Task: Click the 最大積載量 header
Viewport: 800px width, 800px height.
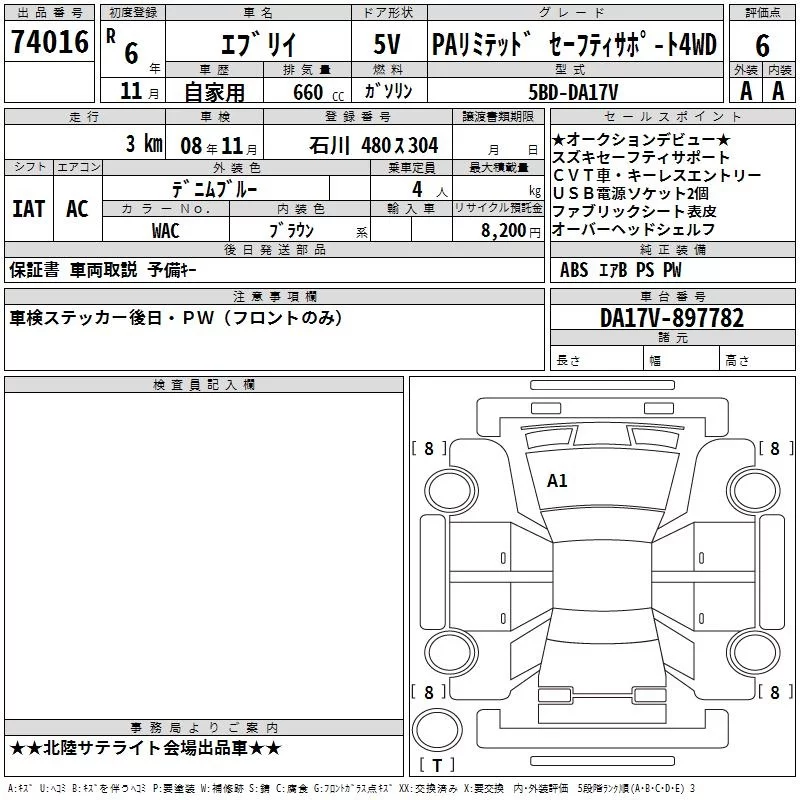Action: pos(498,167)
